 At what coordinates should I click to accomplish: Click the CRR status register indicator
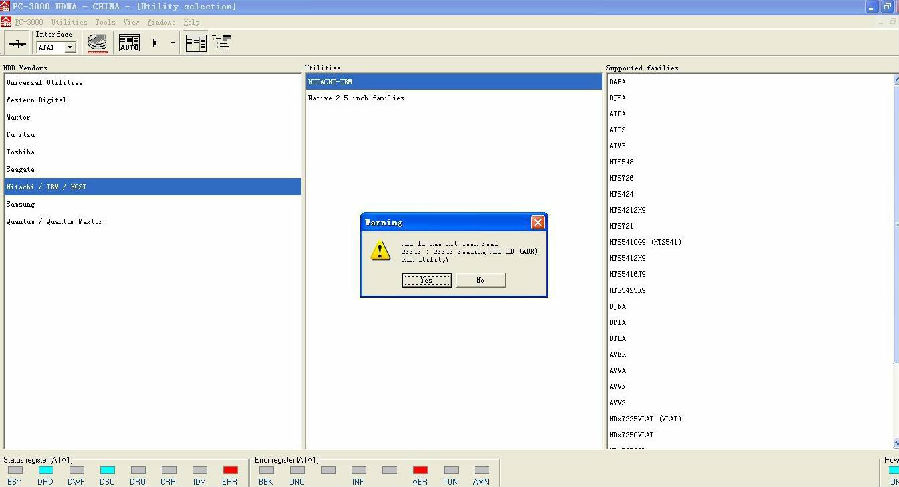(169, 470)
